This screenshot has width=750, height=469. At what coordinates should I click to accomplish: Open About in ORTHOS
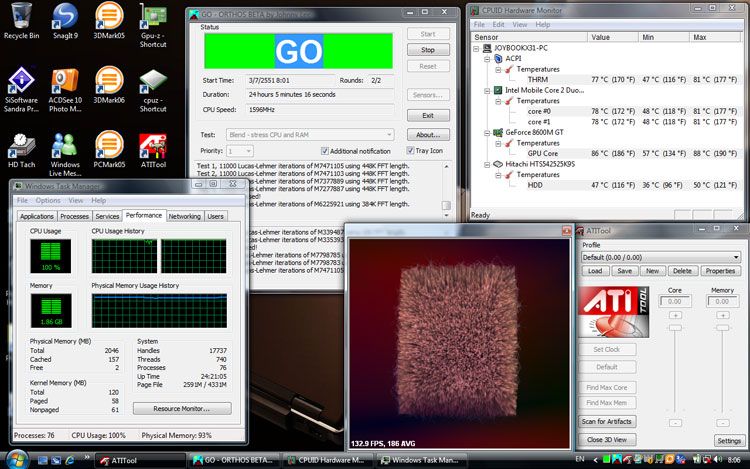tap(428, 135)
